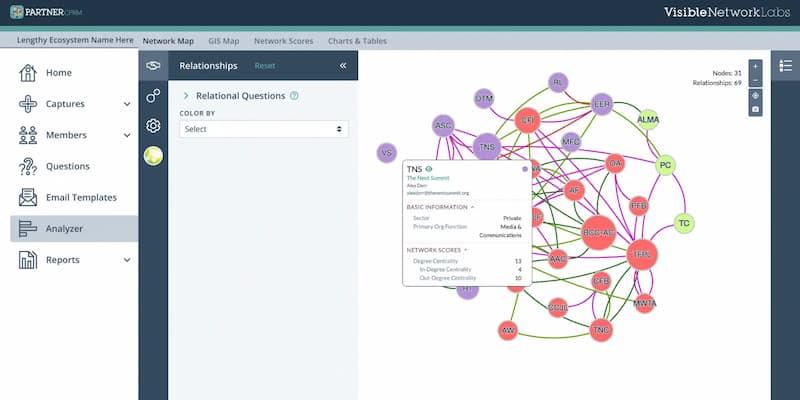Select the ASC node

pos(443,126)
